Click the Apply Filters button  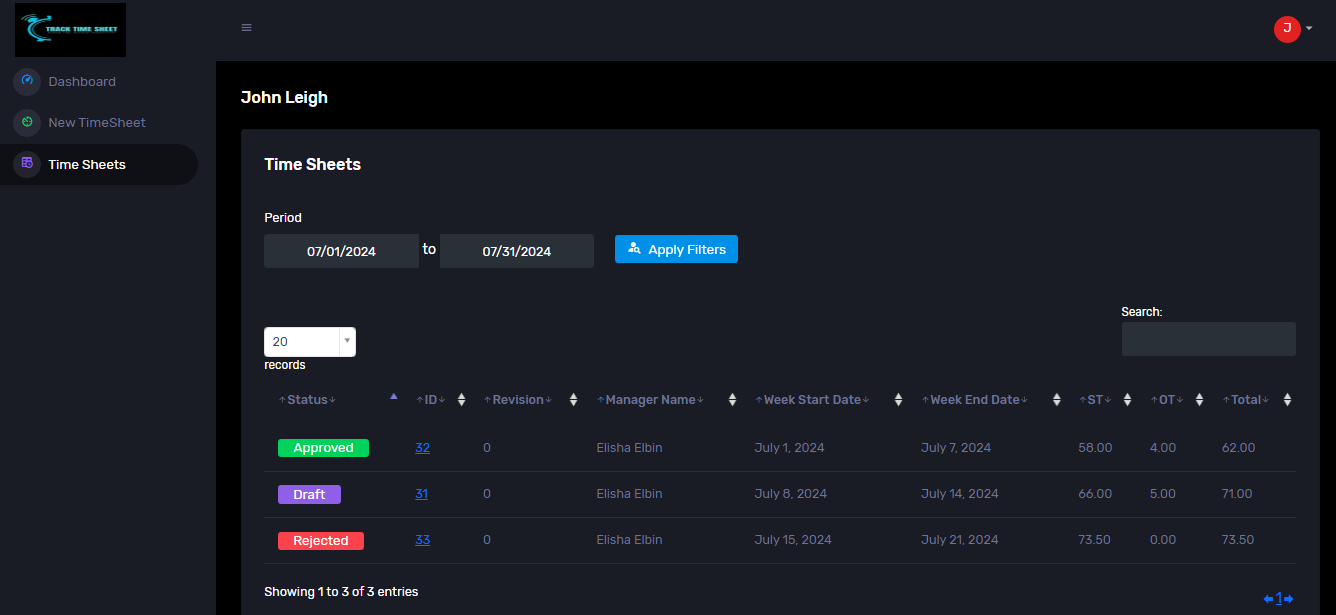coord(676,250)
